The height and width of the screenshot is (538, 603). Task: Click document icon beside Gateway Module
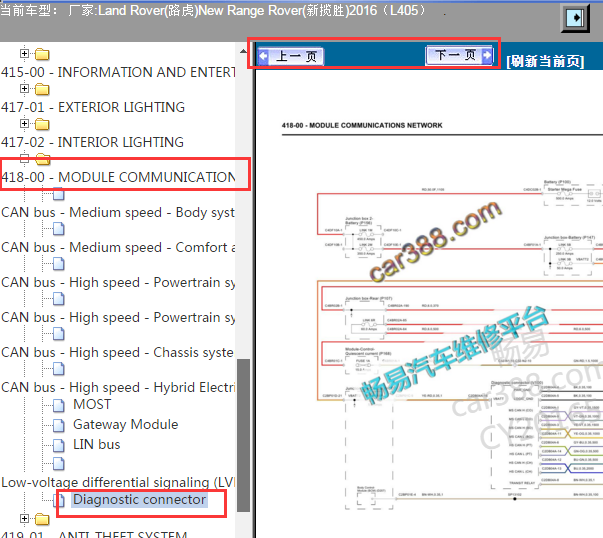(x=59, y=425)
